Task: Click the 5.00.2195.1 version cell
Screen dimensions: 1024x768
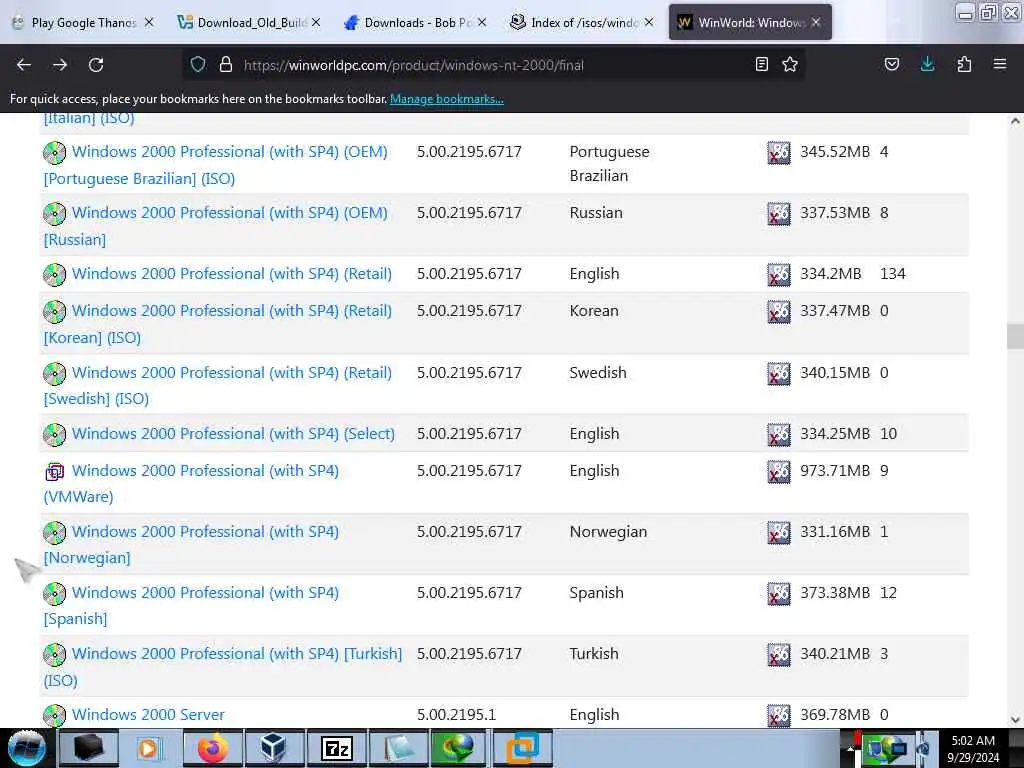Action: point(456,714)
